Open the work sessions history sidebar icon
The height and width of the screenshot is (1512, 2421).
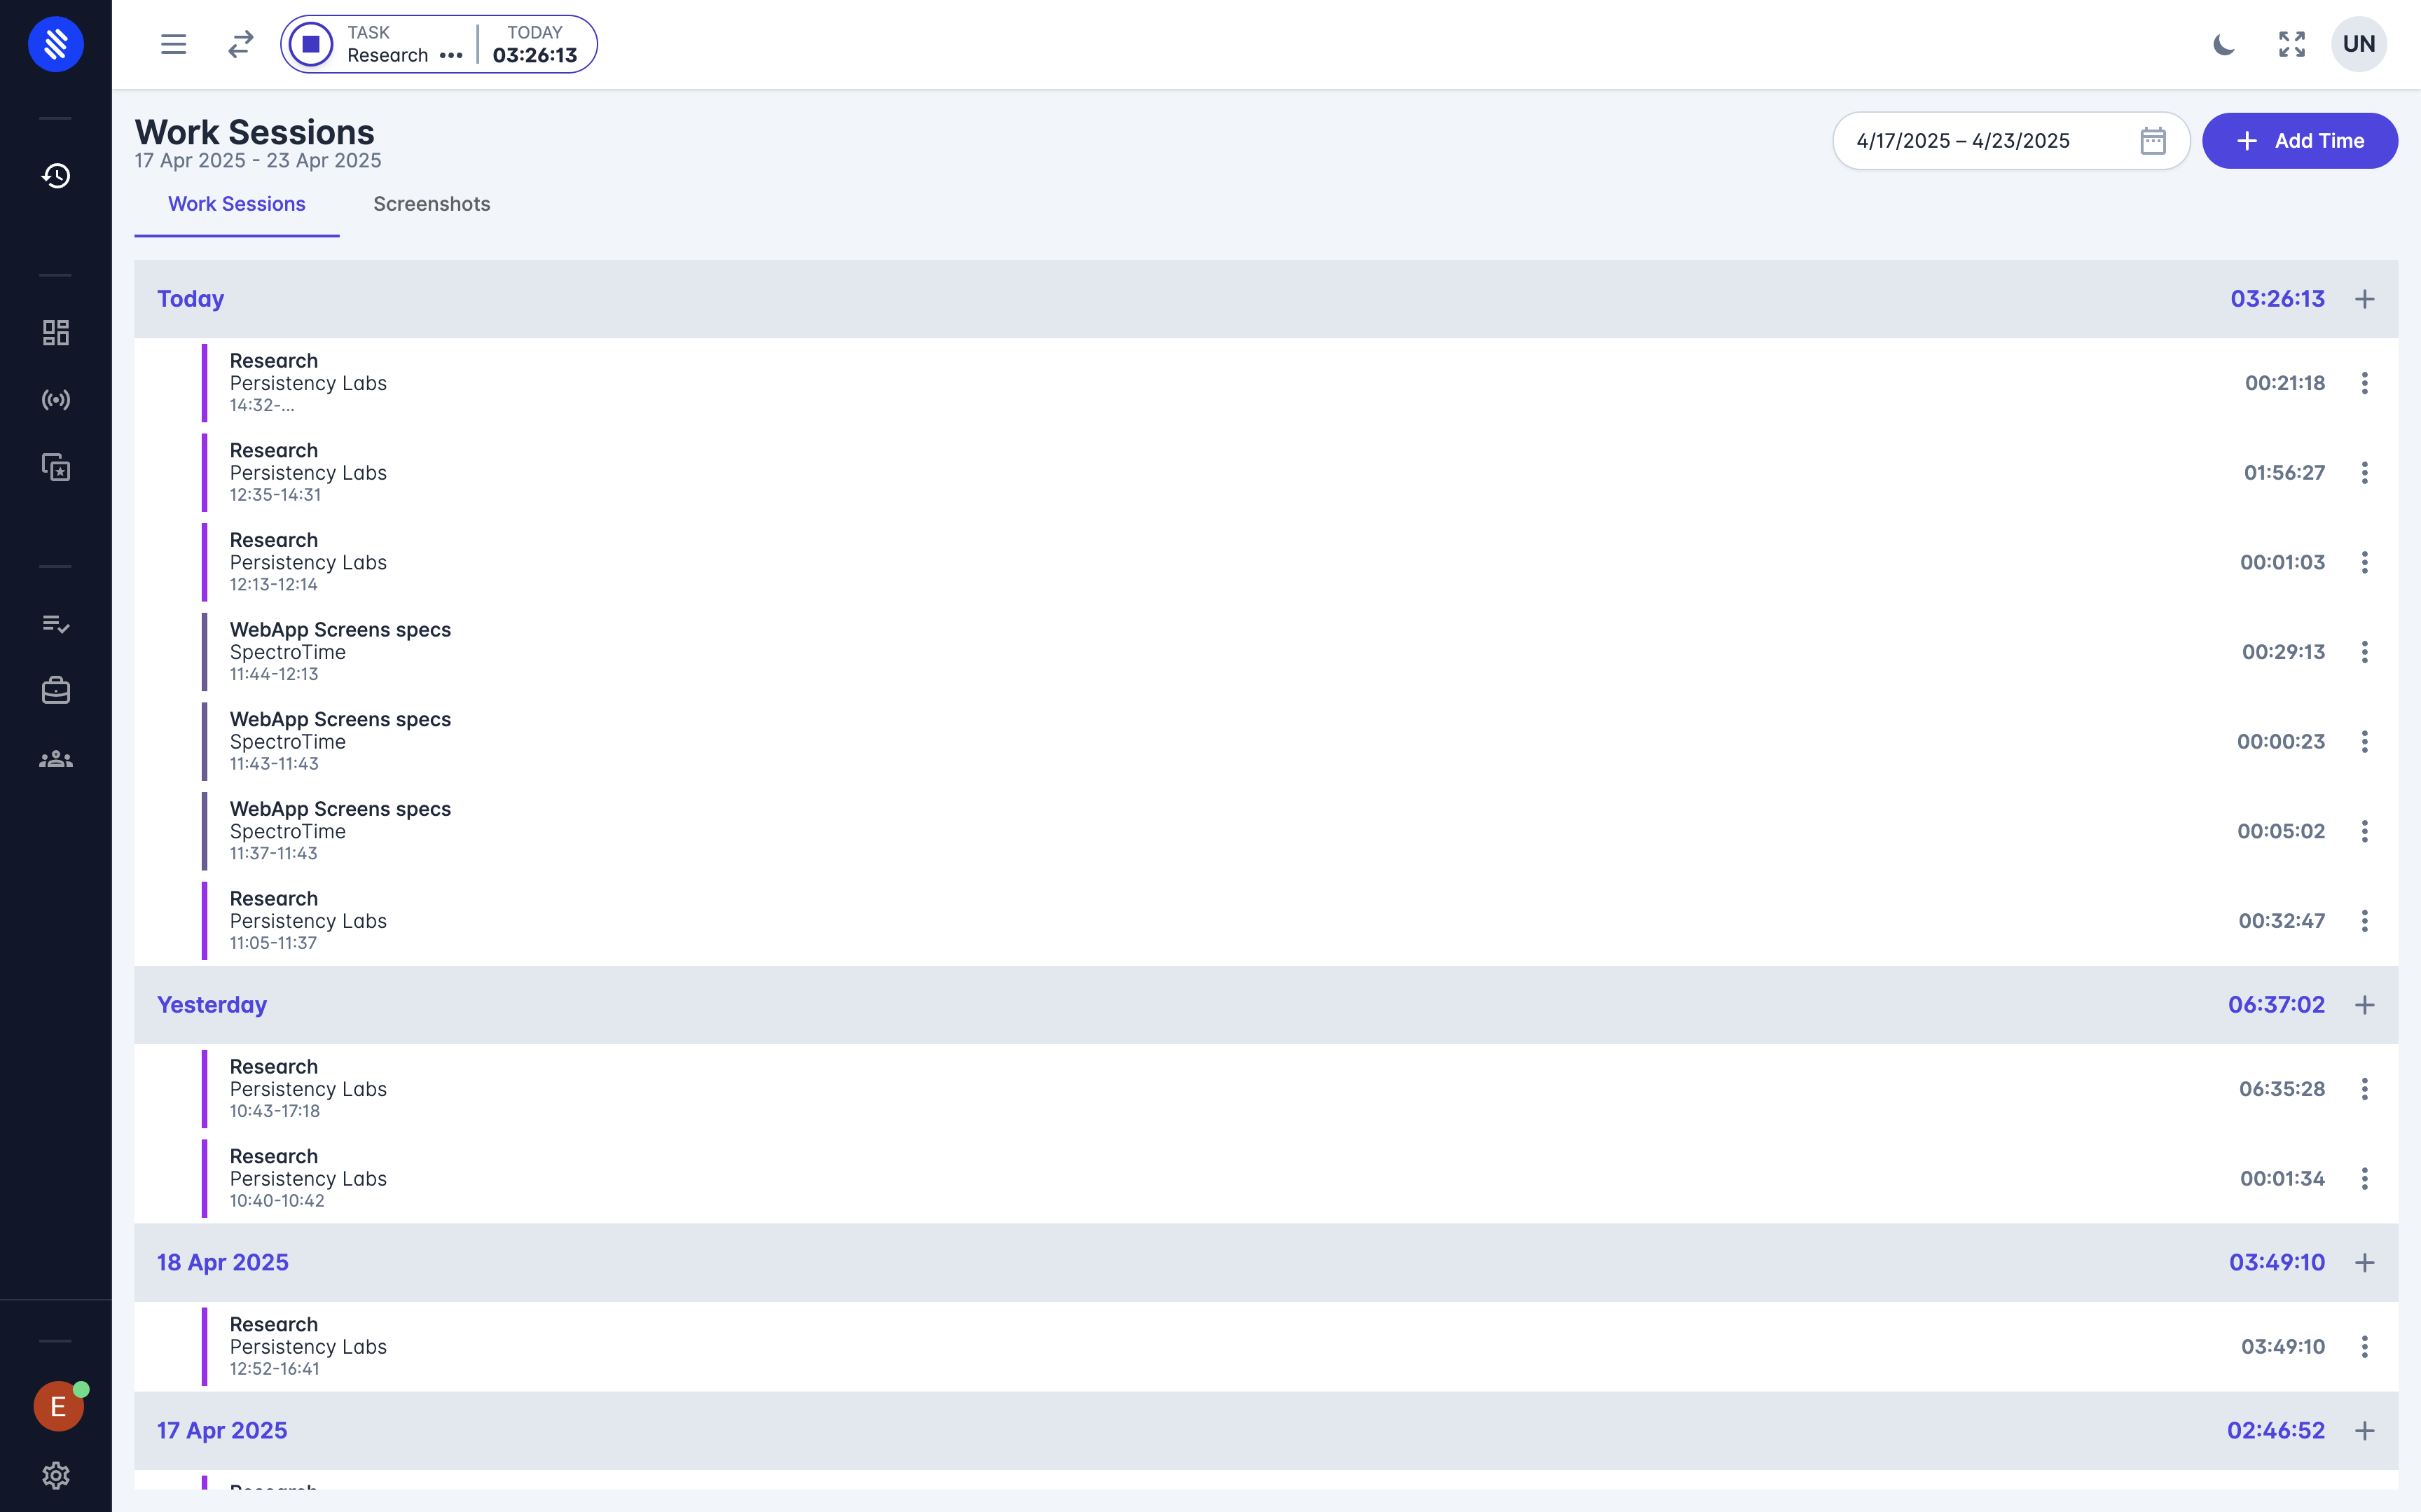coord(56,176)
